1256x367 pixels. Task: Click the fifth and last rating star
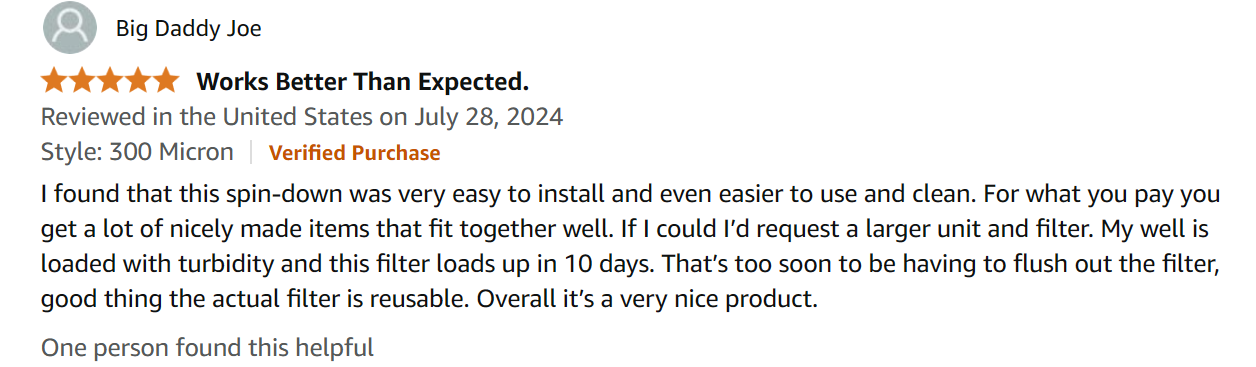click(166, 81)
